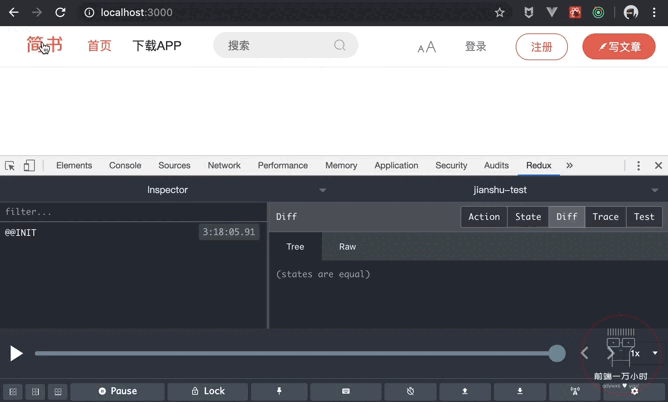Switch to the Performance tab
Screen dimensions: 668x402
click(282, 165)
